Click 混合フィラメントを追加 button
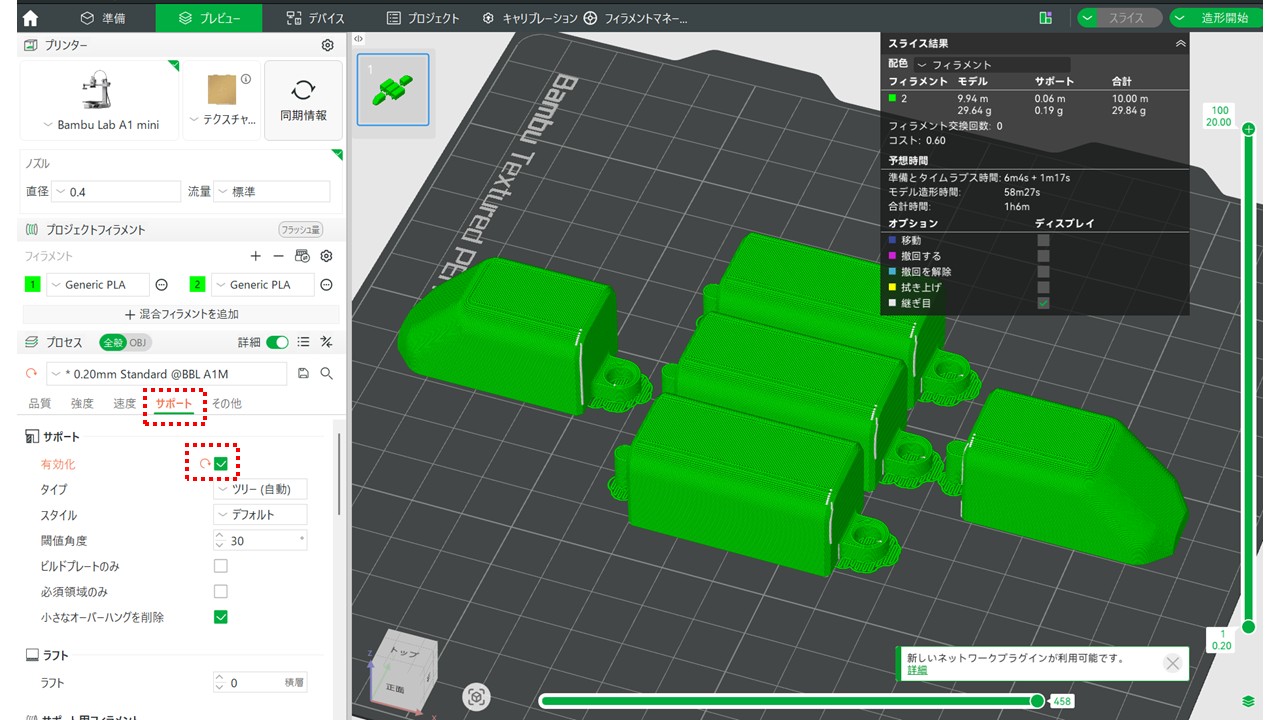 [x=182, y=314]
